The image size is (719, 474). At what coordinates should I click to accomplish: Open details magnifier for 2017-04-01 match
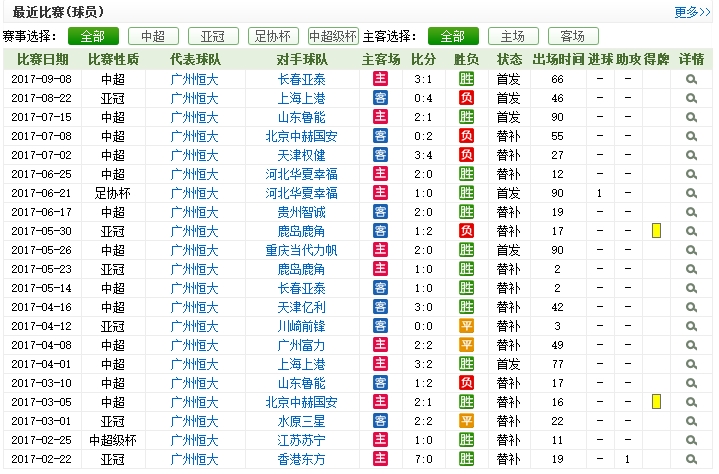click(691, 364)
